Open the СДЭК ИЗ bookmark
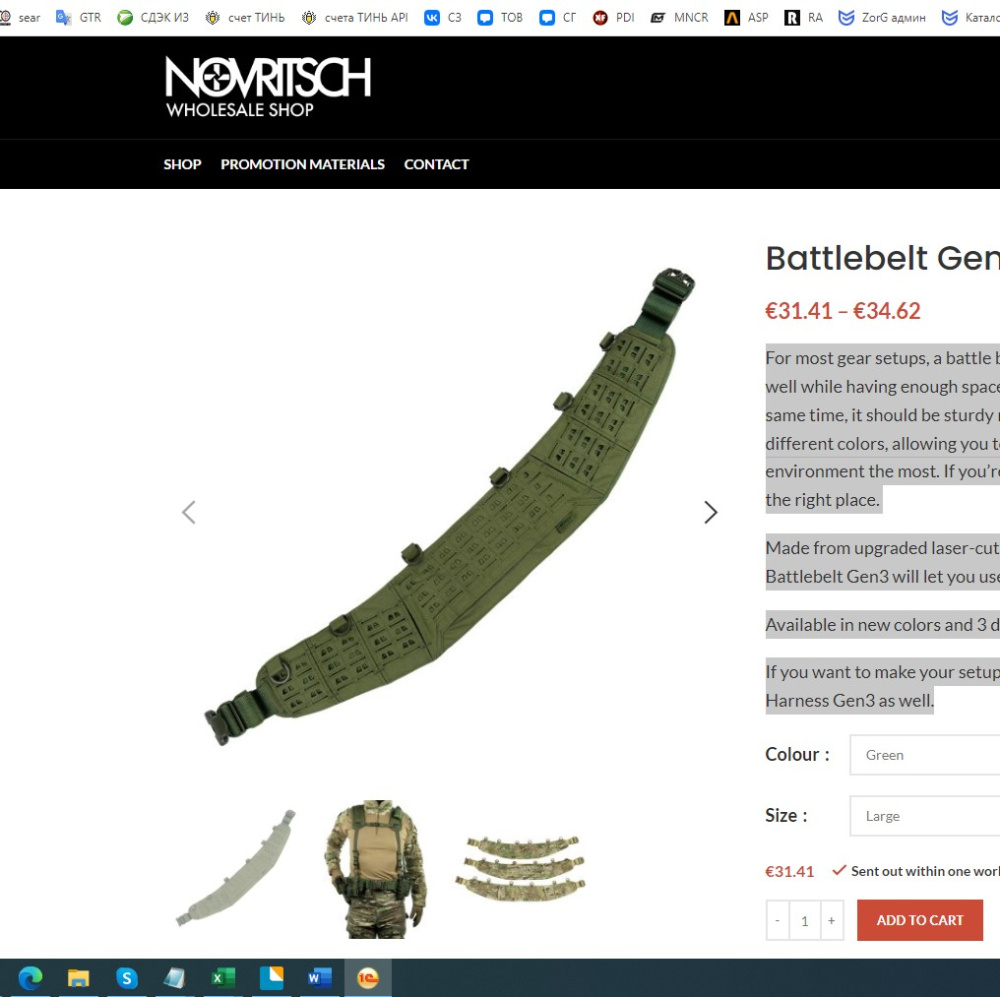 (x=153, y=17)
